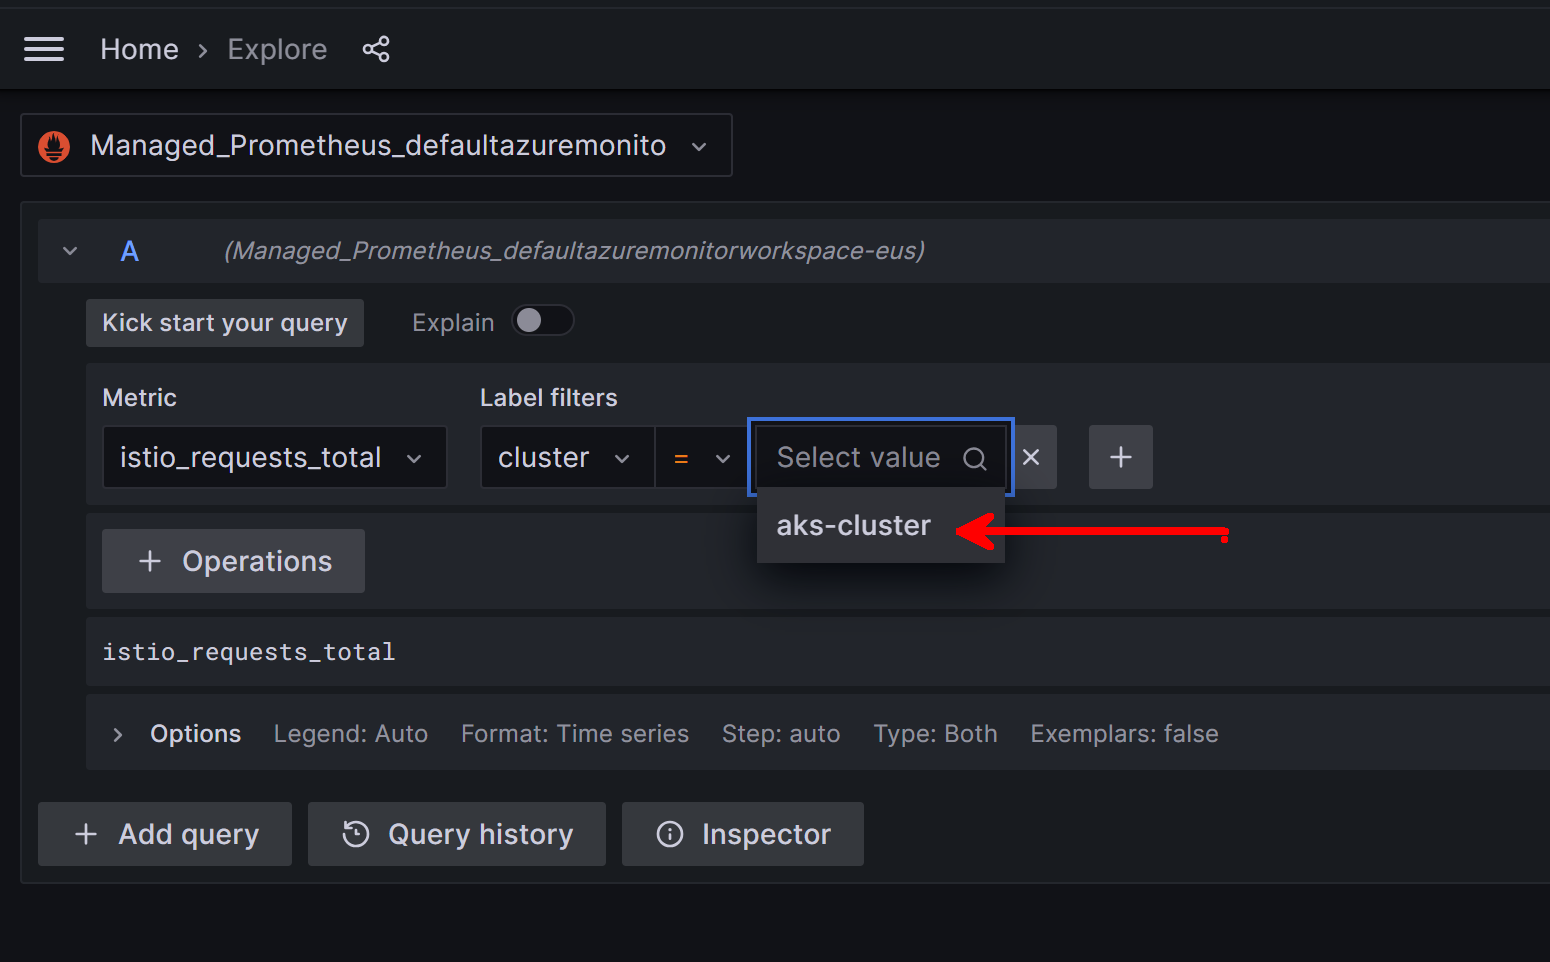
Task: Open the equals operator dropdown
Action: click(x=701, y=458)
